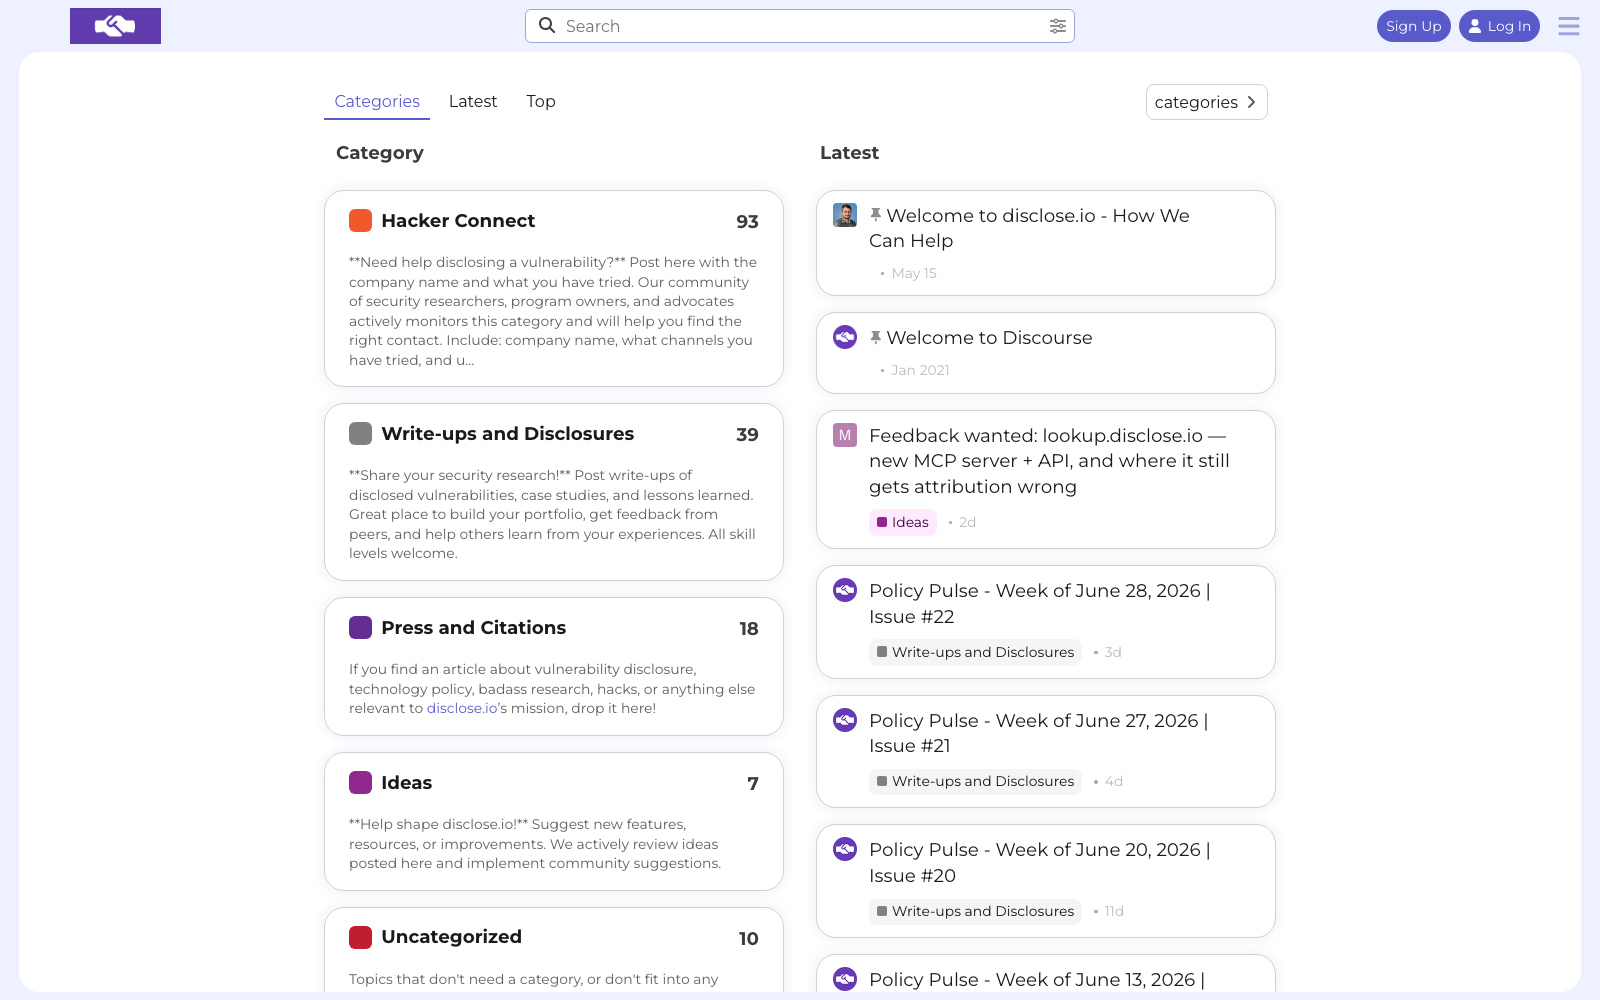
Task: Click Write-ups and Disclosures tag on Issue #21
Action: (975, 781)
